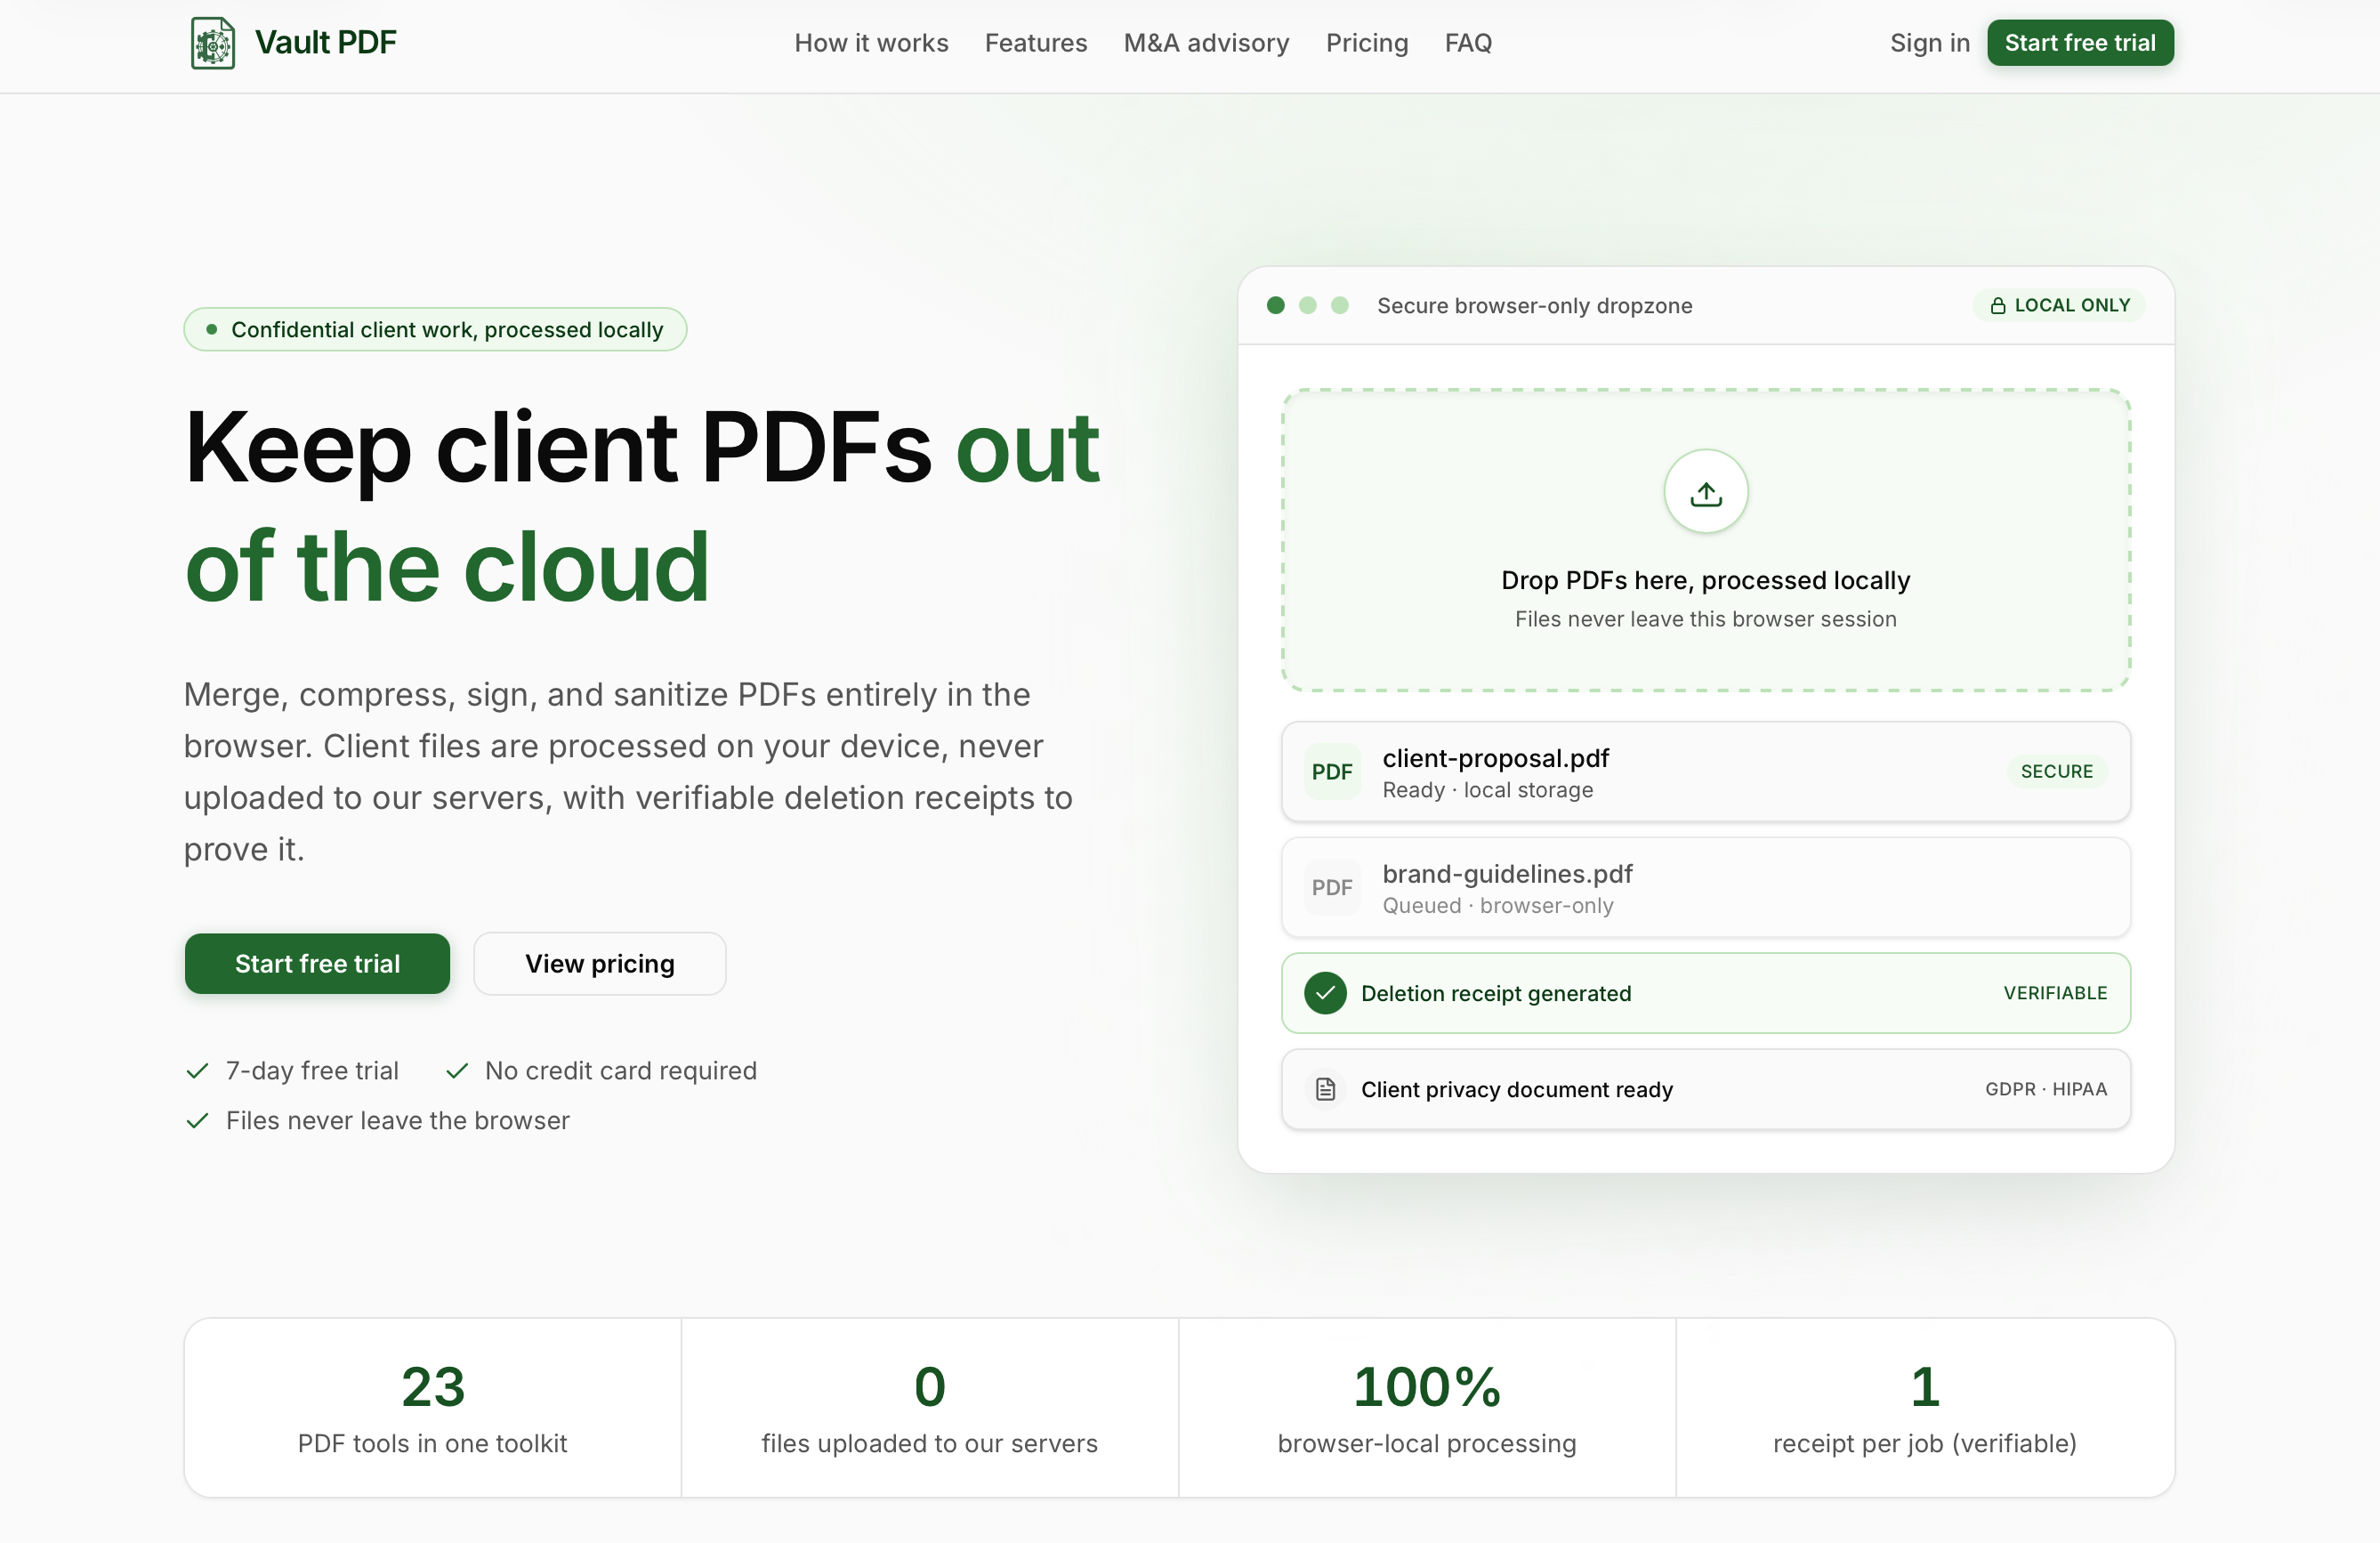The image size is (2380, 1543).
Task: Click checkmark next to No credit card required
Action: 457,1071
